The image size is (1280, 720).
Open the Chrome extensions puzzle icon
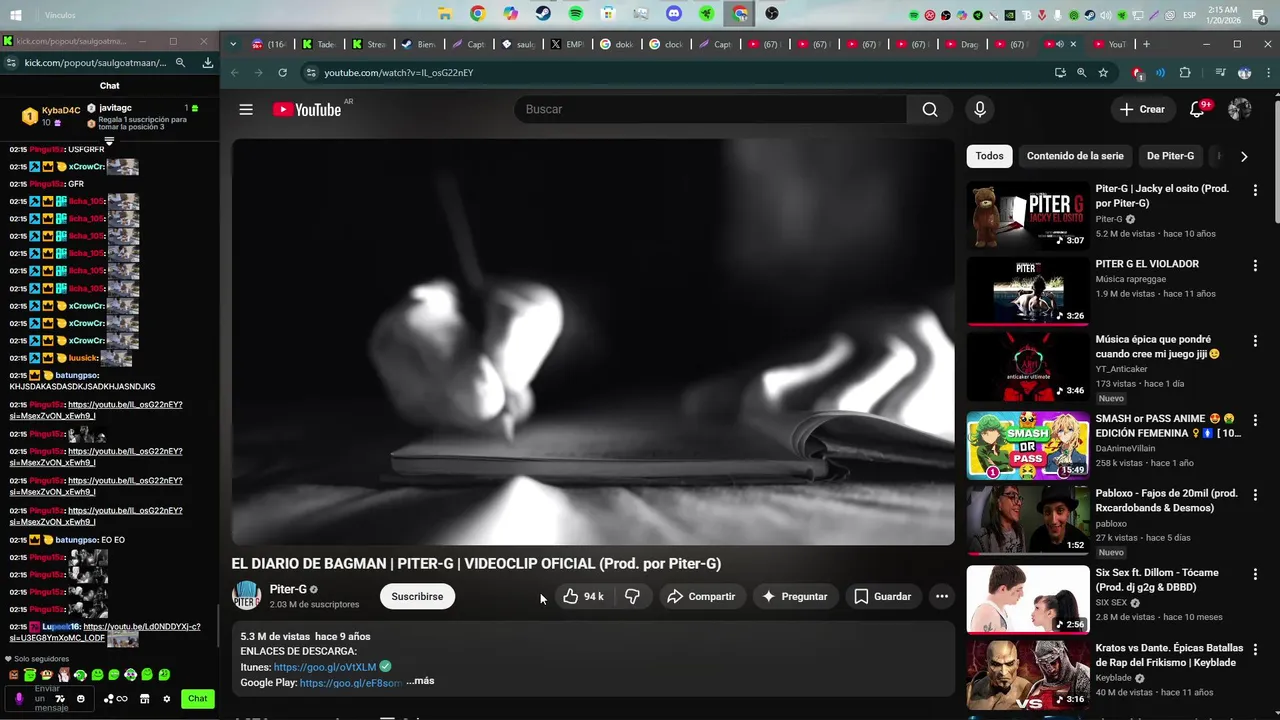coord(1185,73)
